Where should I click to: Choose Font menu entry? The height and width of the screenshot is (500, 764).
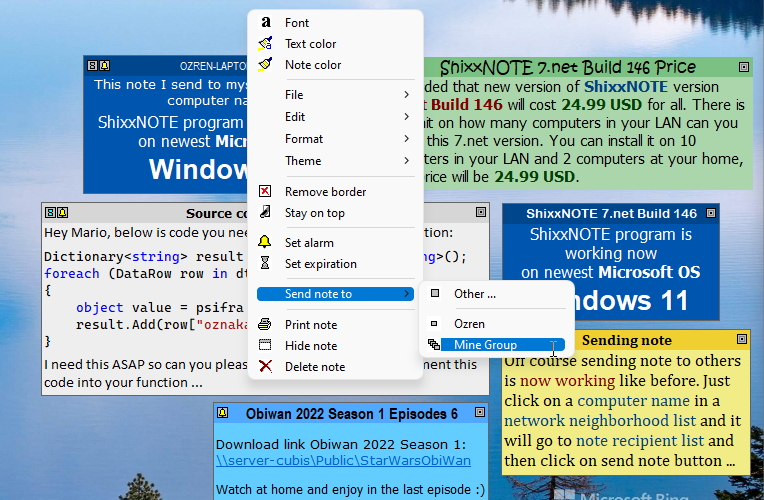click(x=335, y=22)
